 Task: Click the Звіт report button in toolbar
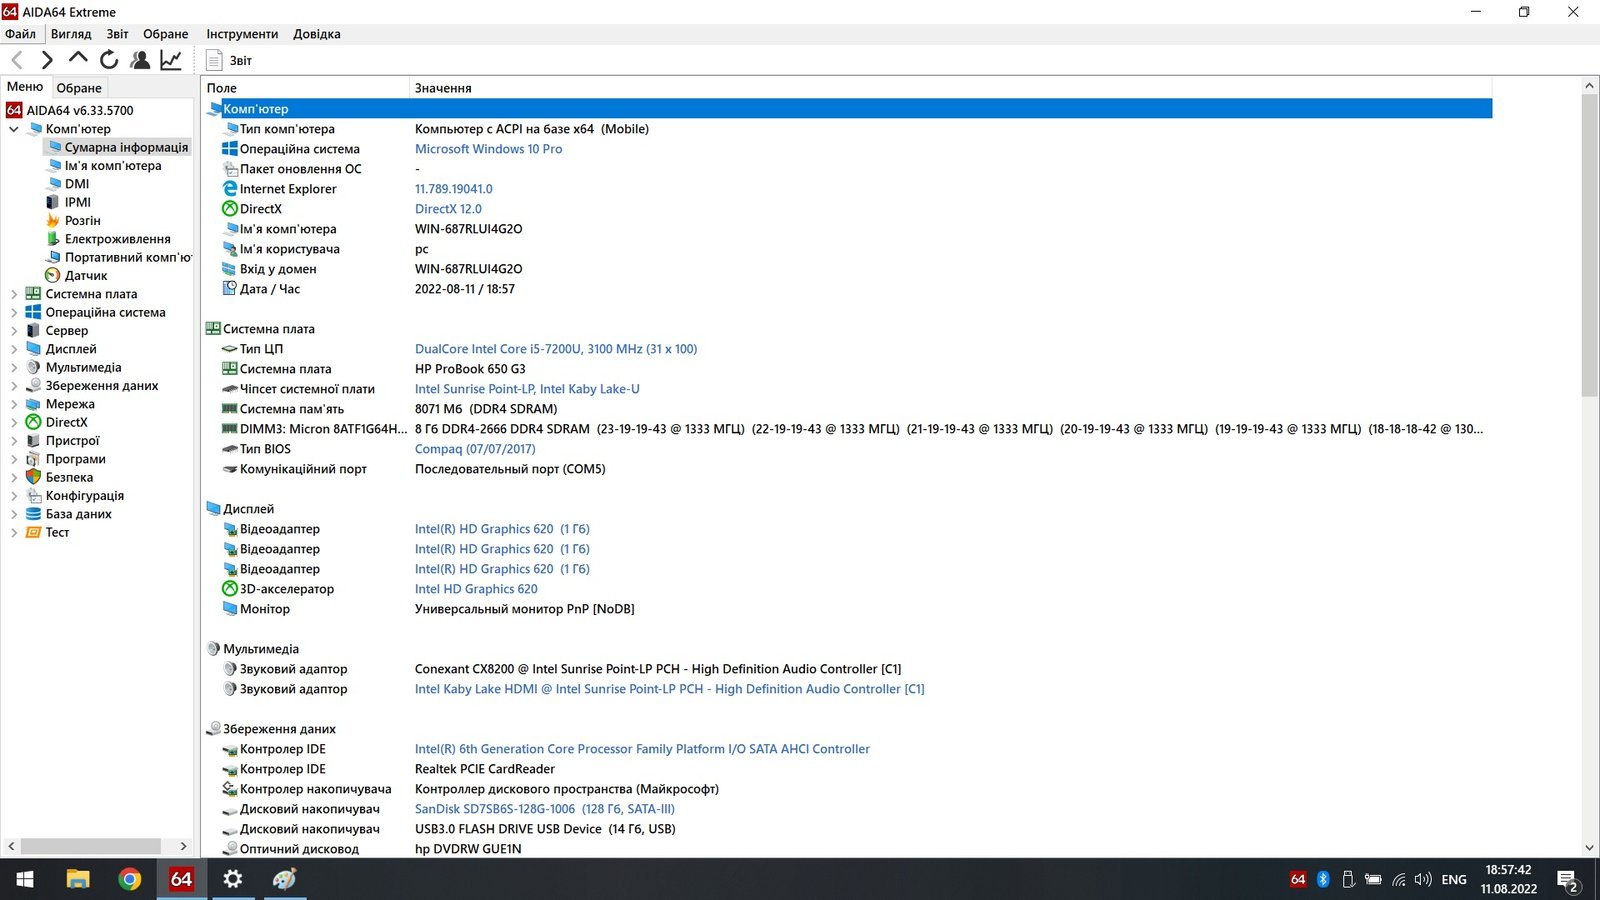229,60
